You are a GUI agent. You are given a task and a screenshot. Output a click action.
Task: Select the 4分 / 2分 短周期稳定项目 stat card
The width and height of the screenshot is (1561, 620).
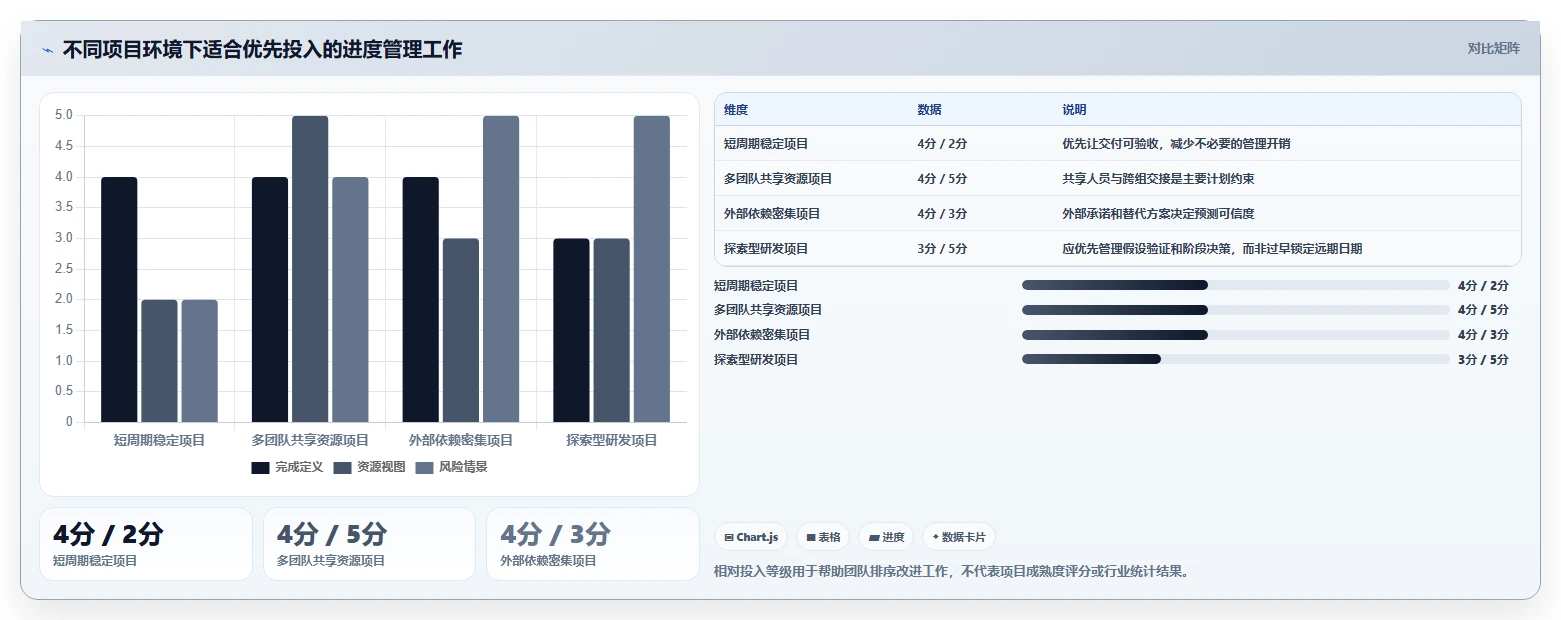146,544
